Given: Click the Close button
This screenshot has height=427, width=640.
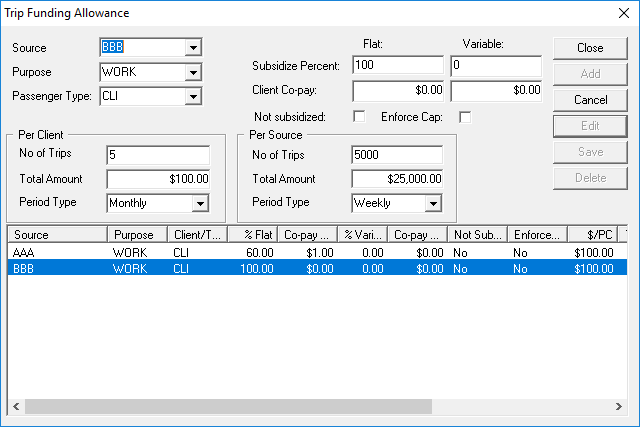Looking at the screenshot, I should [x=590, y=48].
